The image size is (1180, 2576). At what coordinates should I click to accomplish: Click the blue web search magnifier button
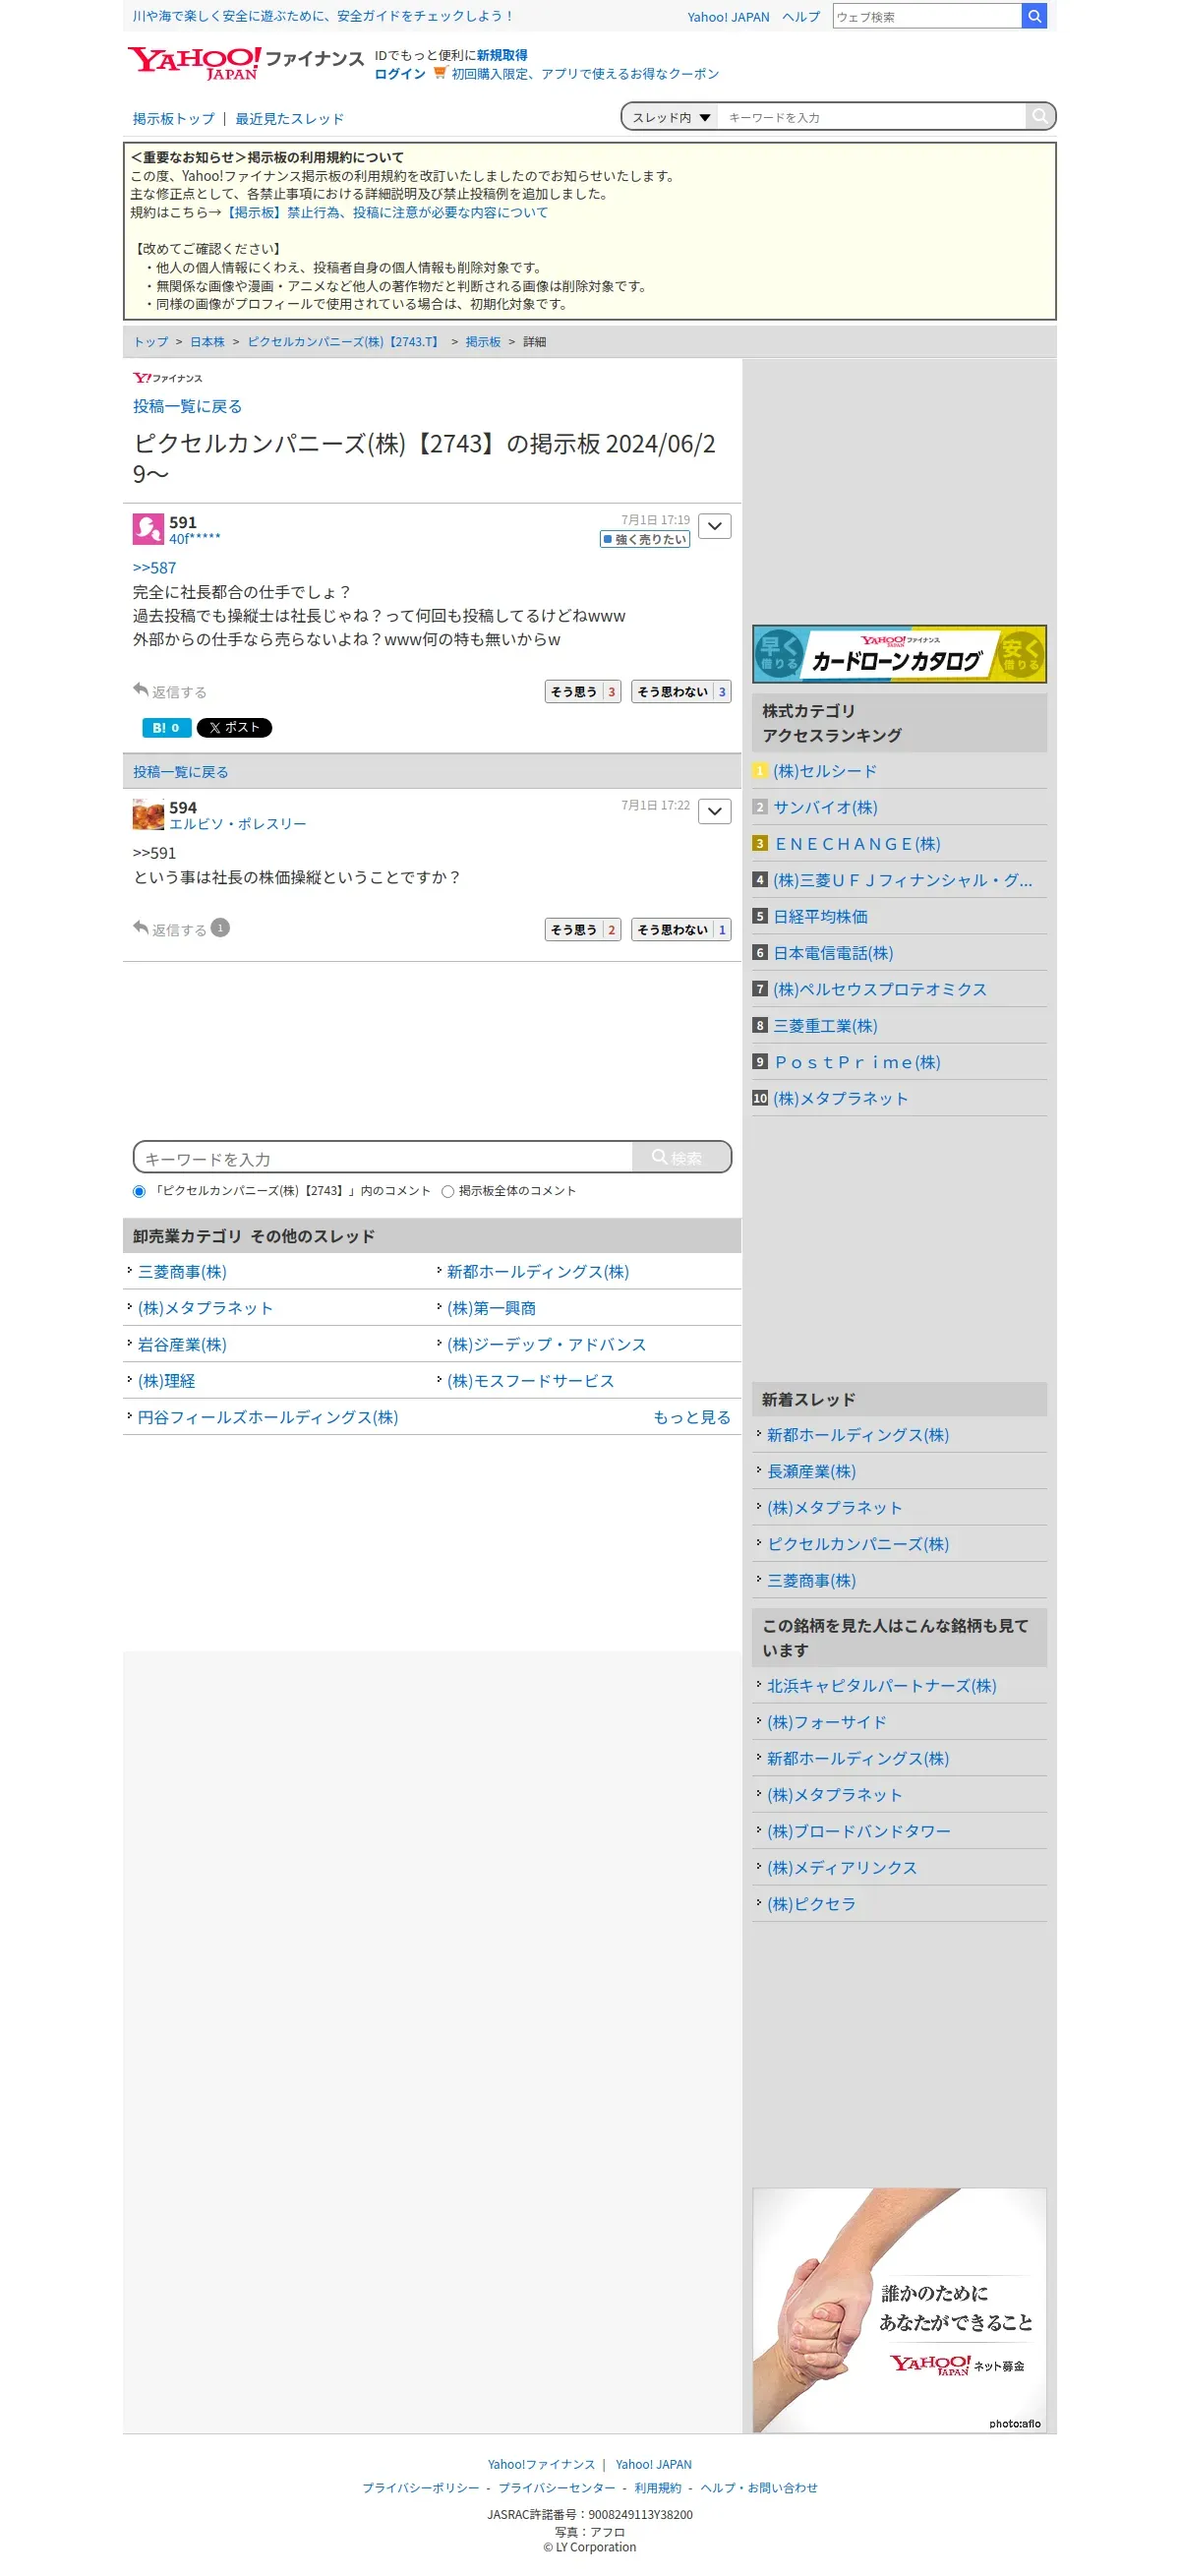point(1034,16)
